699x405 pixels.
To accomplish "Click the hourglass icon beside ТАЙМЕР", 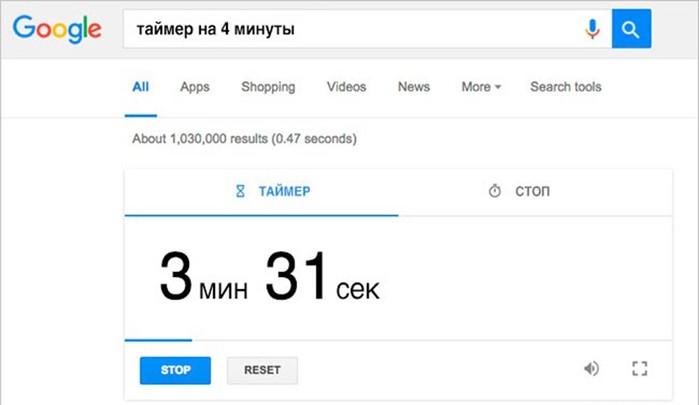I will 240,191.
